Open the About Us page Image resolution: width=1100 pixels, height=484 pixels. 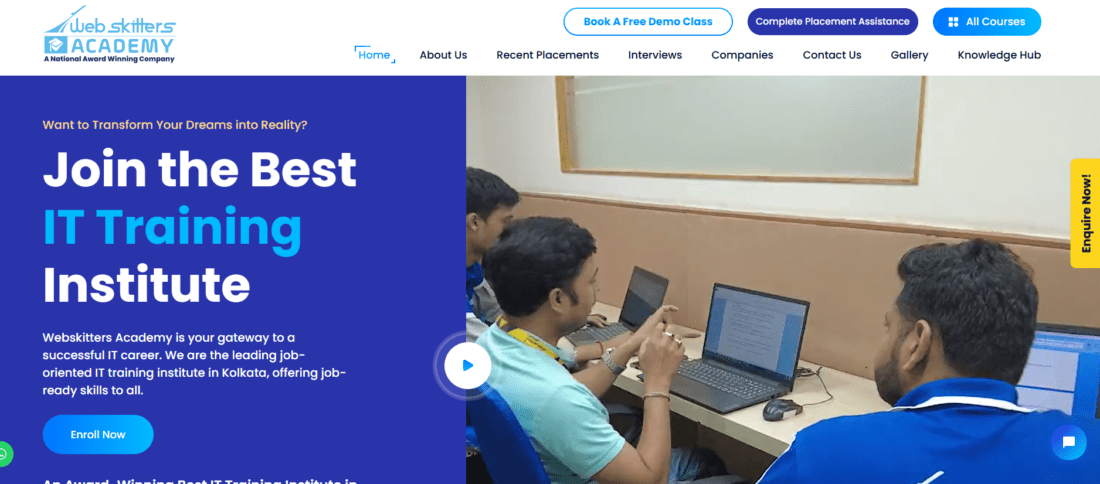coord(443,55)
